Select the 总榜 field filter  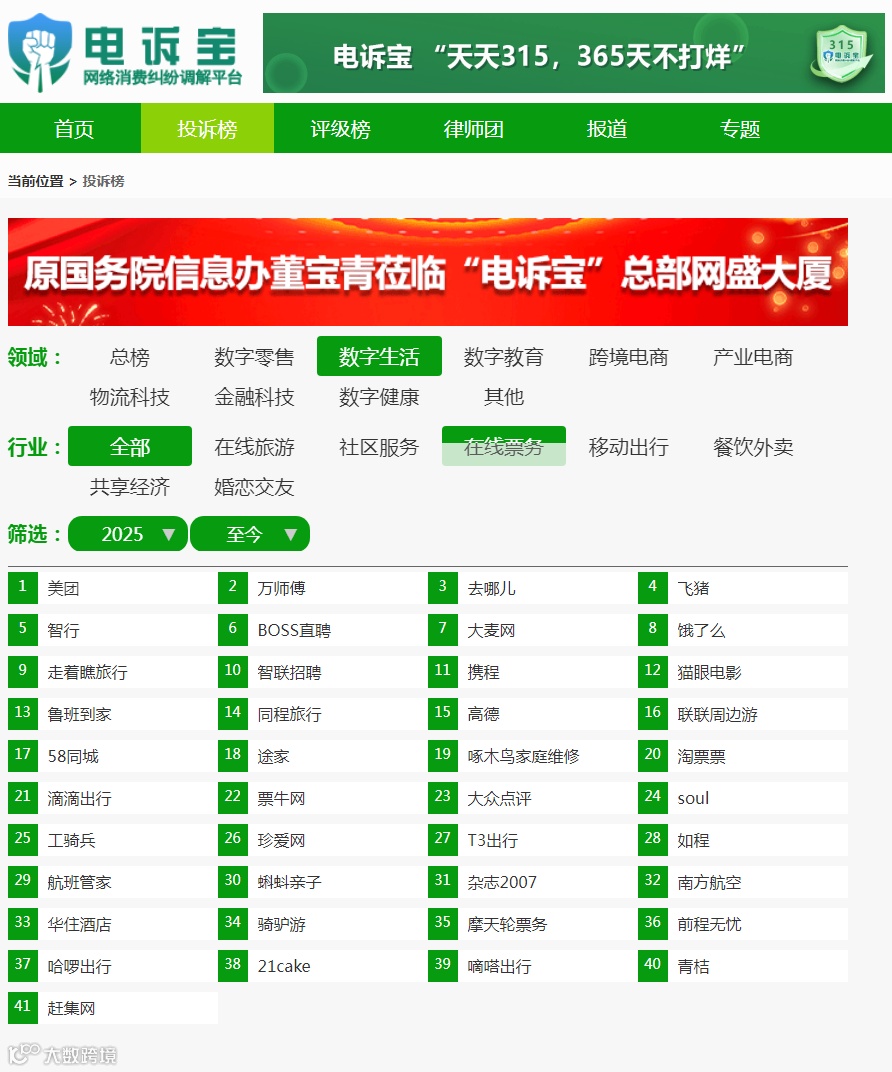[x=130, y=357]
